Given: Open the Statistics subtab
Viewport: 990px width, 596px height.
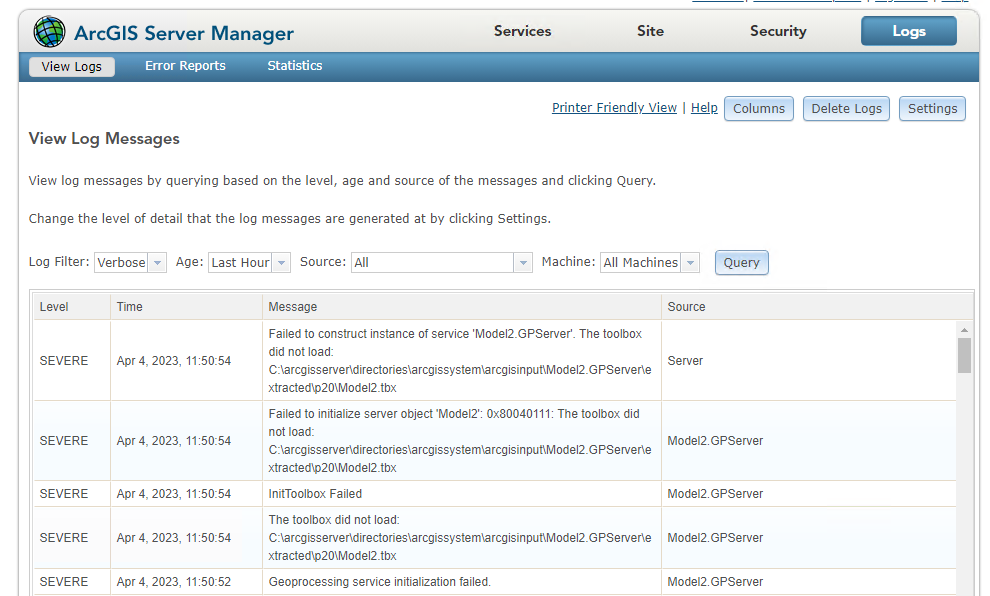Looking at the screenshot, I should click(x=294, y=66).
